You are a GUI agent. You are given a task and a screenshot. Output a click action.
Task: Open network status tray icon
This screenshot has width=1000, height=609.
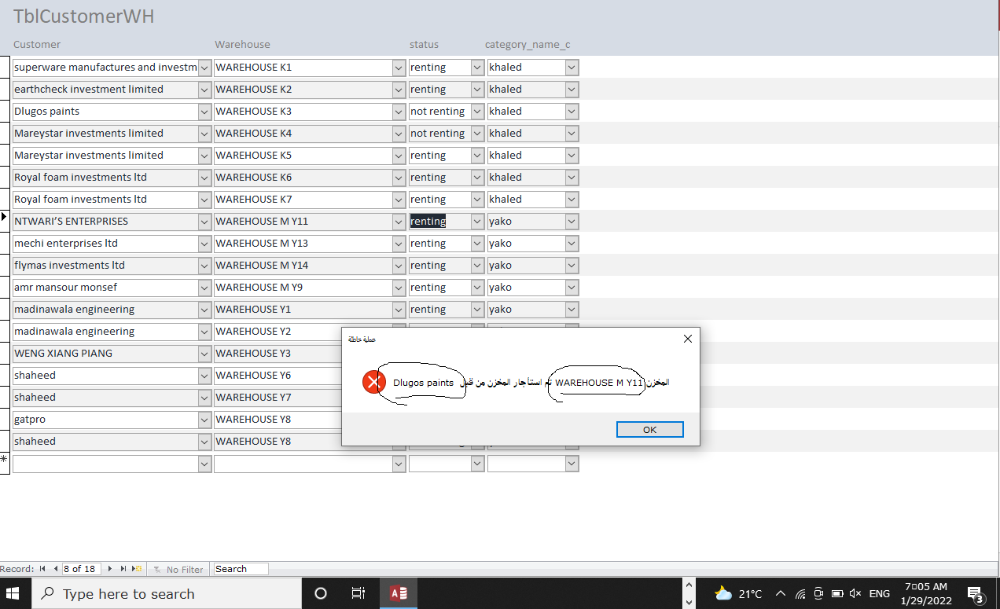pyautogui.click(x=800, y=594)
